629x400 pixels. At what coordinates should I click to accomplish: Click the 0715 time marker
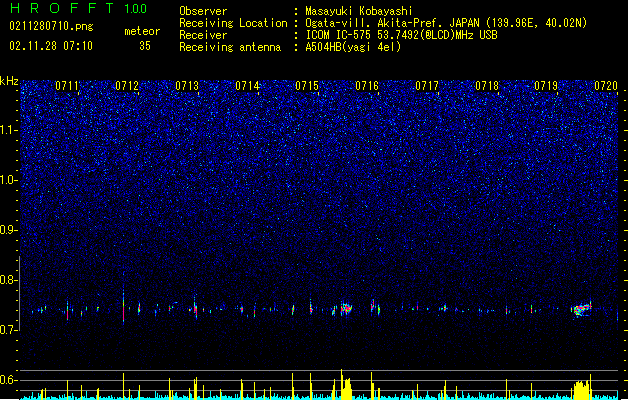point(307,85)
